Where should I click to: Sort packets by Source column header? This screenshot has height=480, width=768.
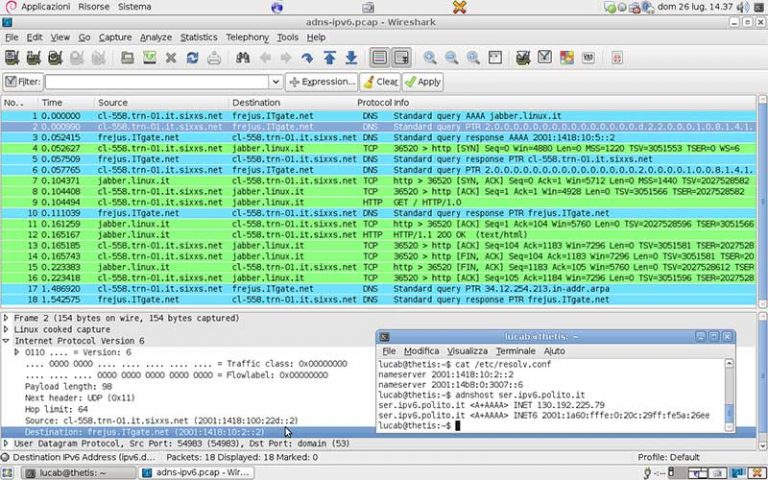pos(161,103)
